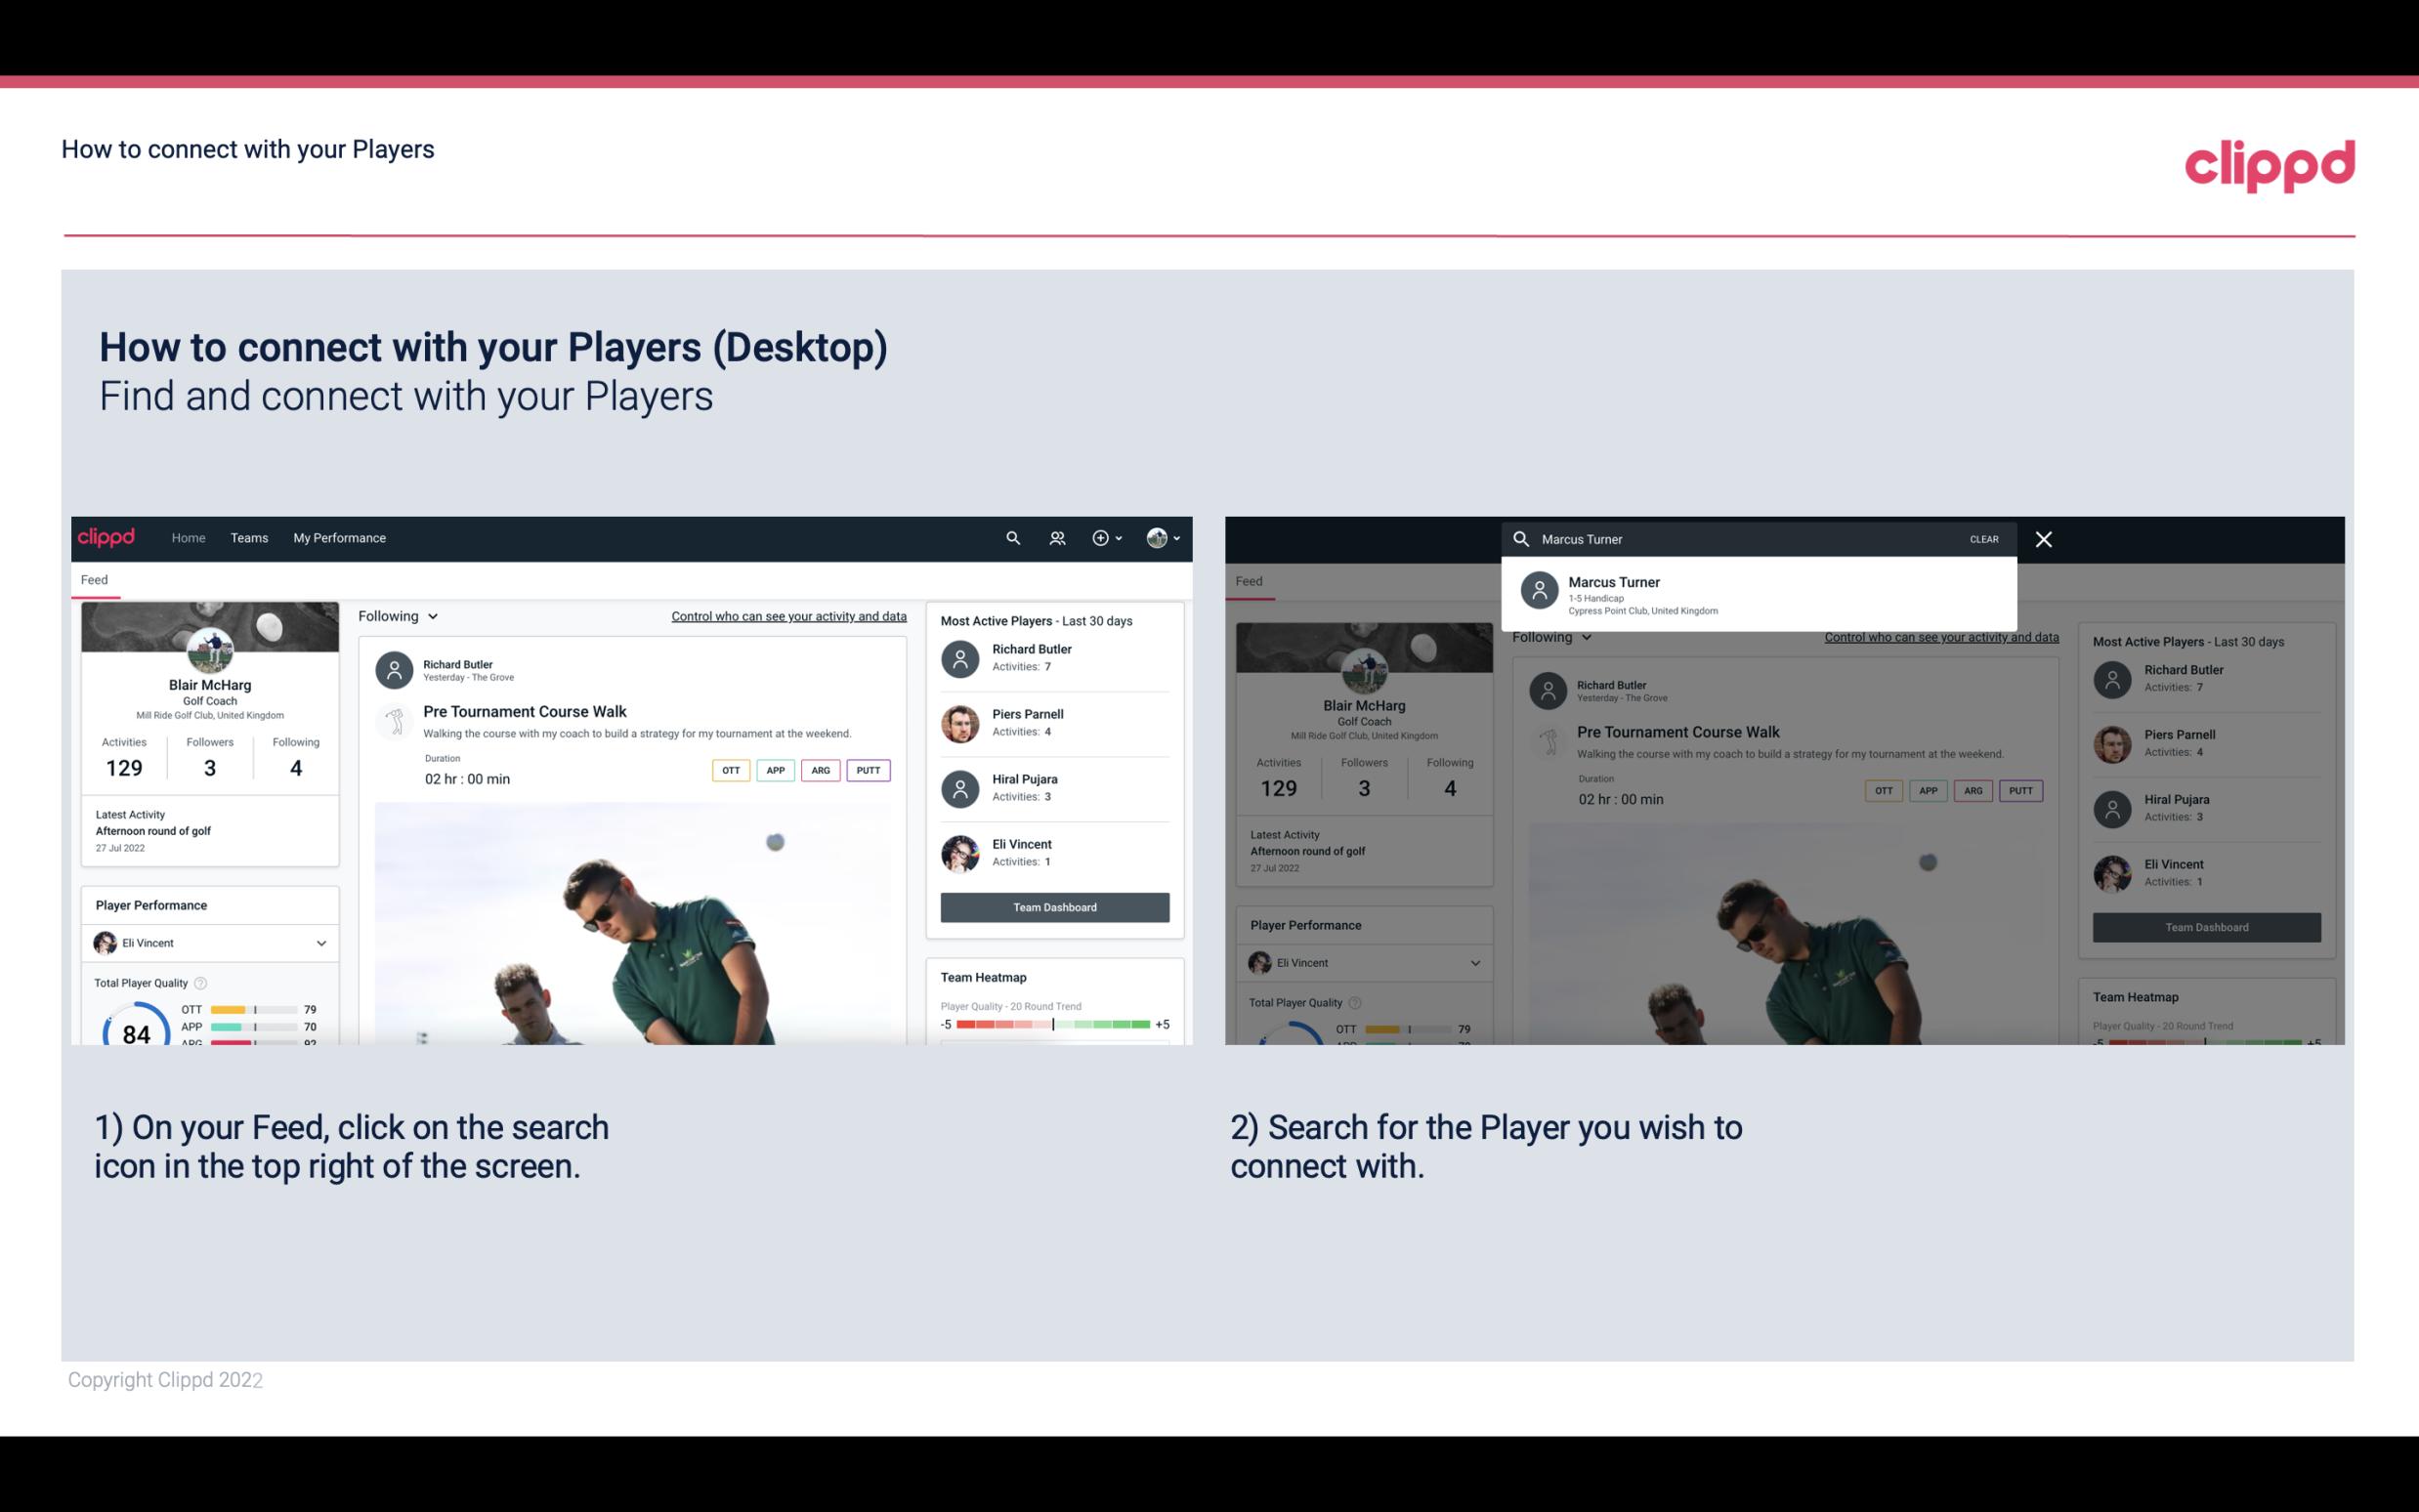Click the Team Dashboard button

tap(1053, 905)
